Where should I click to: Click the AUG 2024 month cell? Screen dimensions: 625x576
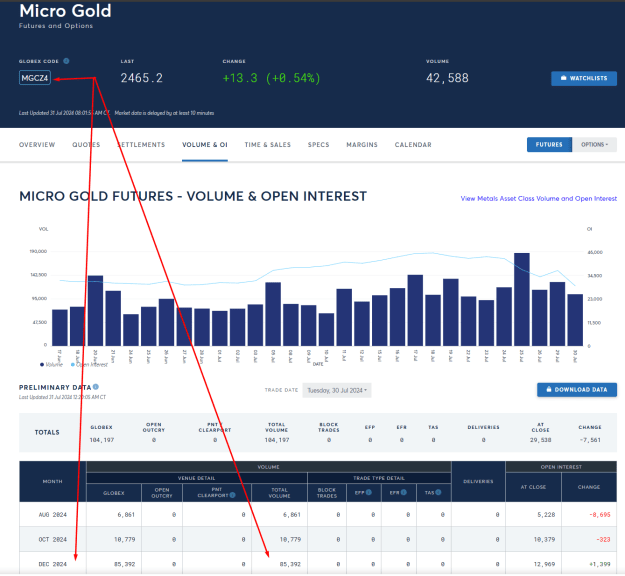(53, 515)
